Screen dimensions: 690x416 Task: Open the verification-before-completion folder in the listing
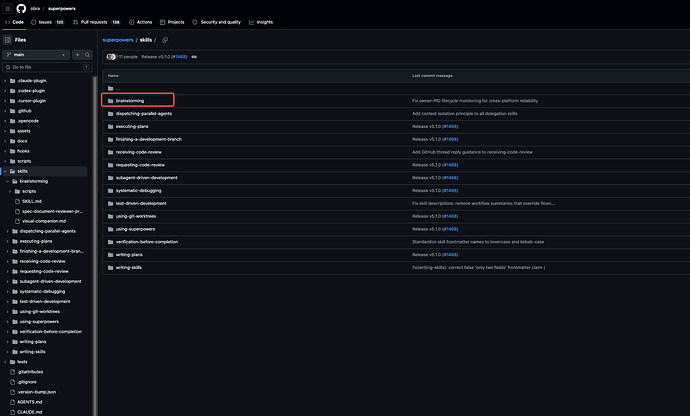(x=147, y=242)
